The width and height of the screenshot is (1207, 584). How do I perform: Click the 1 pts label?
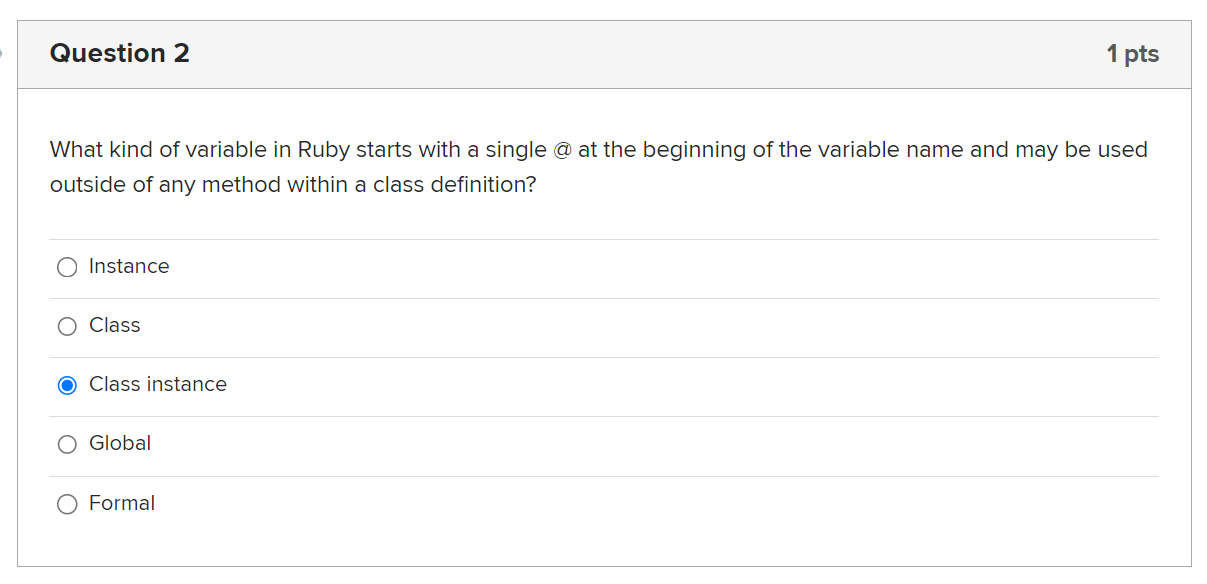(x=1134, y=54)
